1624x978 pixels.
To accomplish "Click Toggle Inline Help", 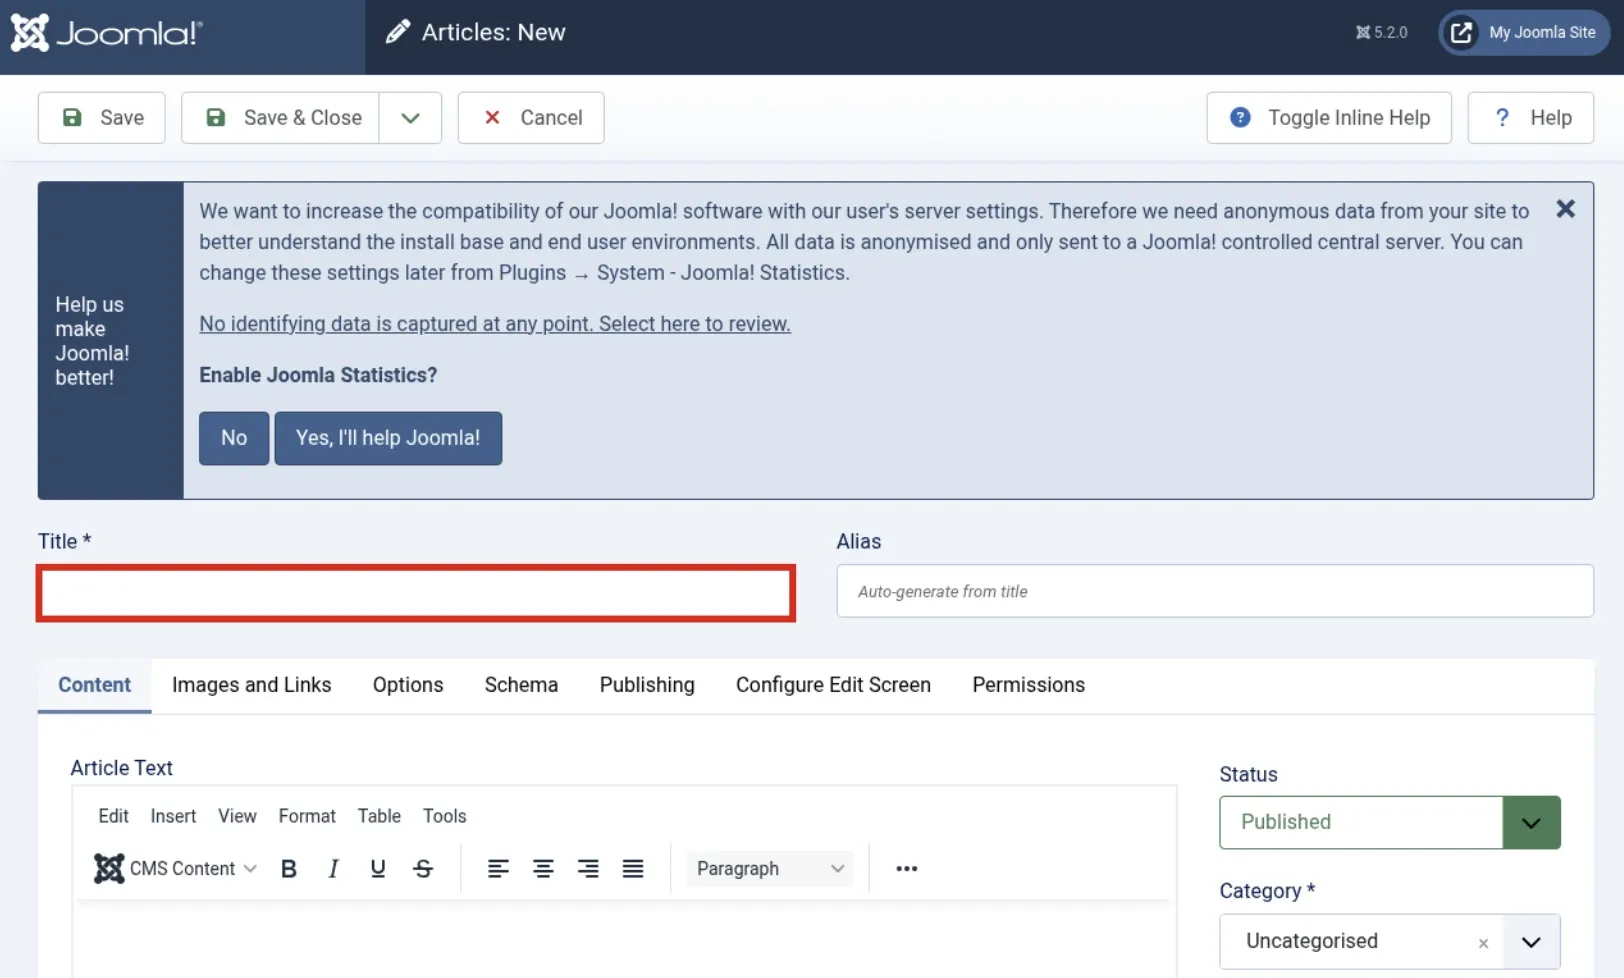I will 1329,118.
